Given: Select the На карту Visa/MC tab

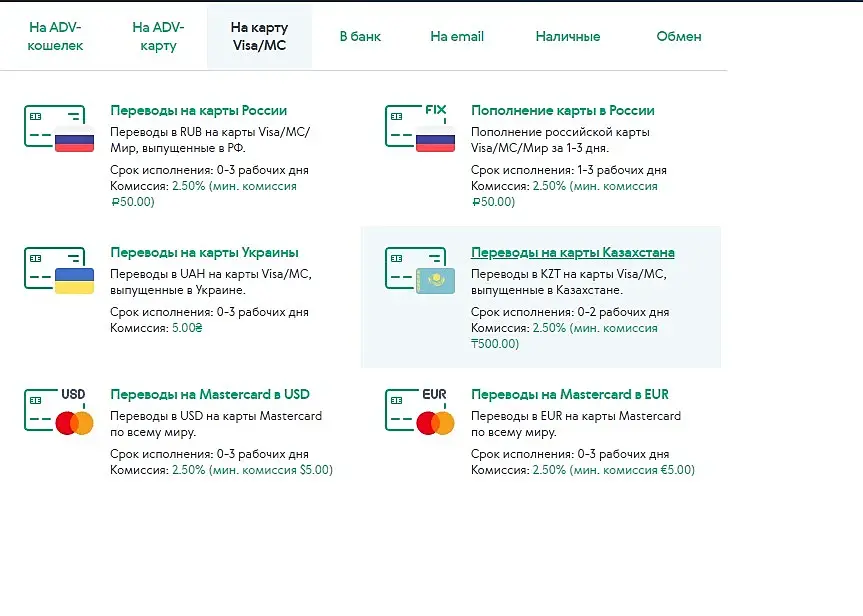Looking at the screenshot, I should click(259, 36).
